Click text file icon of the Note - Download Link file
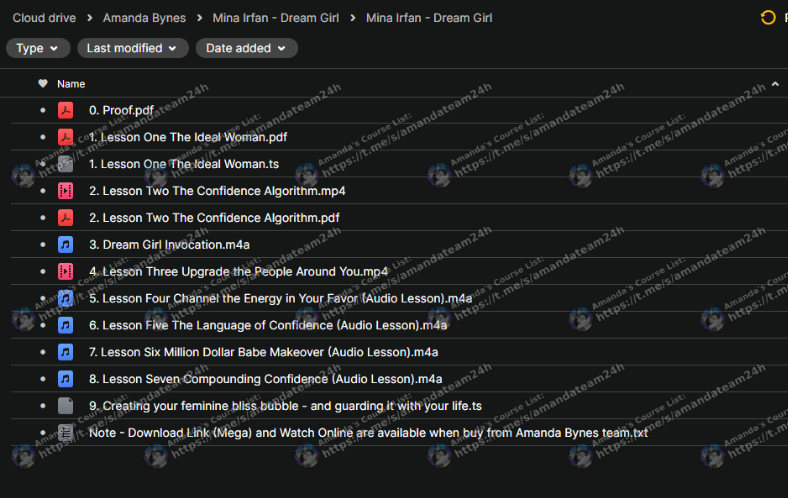This screenshot has height=498, width=788. 65,433
